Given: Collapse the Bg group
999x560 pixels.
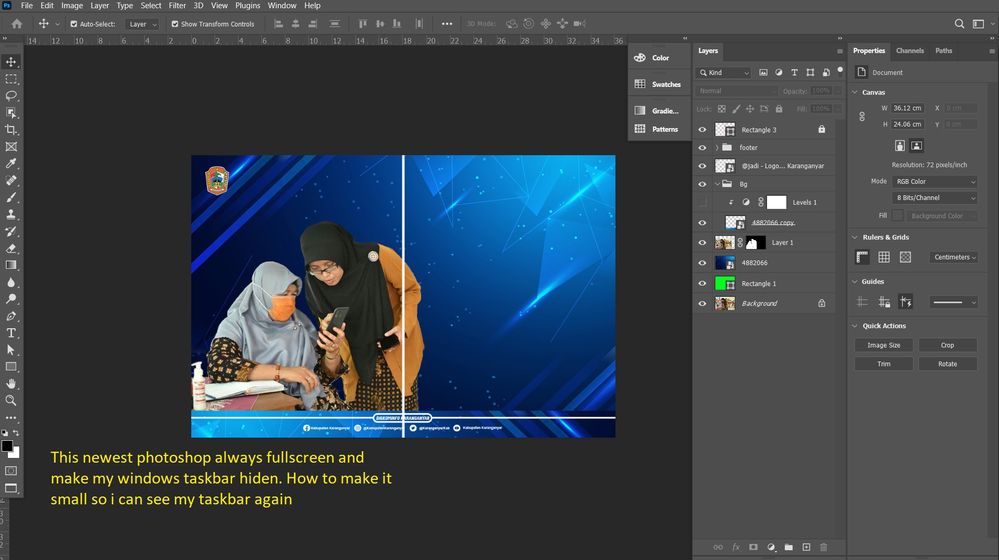Looking at the screenshot, I should tap(717, 184).
